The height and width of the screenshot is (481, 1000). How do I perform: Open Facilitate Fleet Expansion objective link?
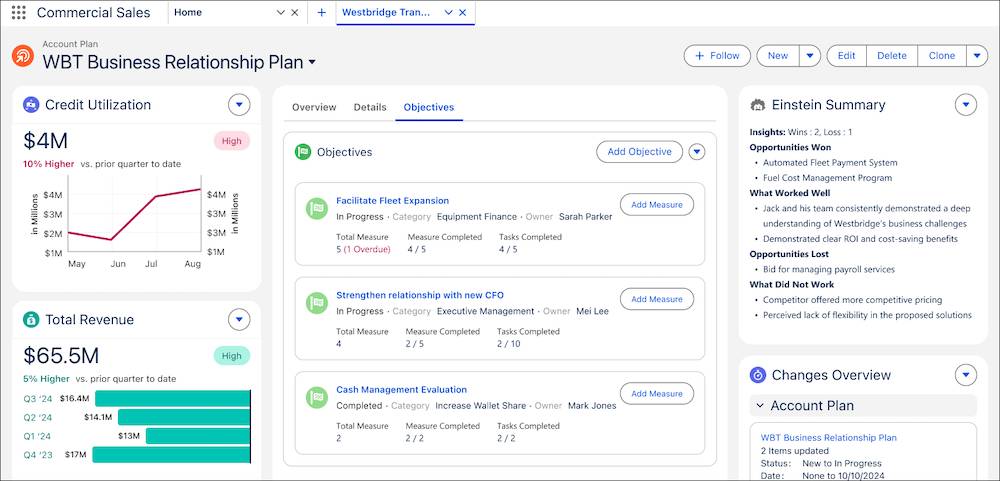click(392, 200)
